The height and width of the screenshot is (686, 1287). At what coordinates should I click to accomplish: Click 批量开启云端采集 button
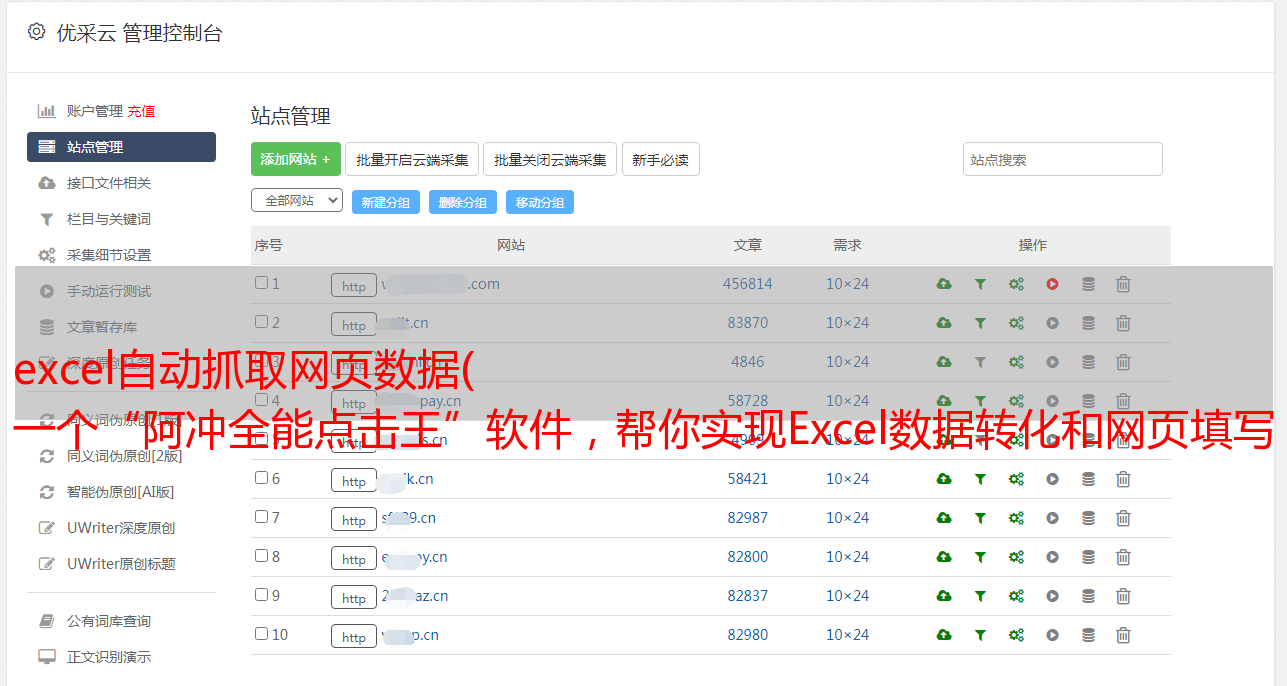point(412,159)
